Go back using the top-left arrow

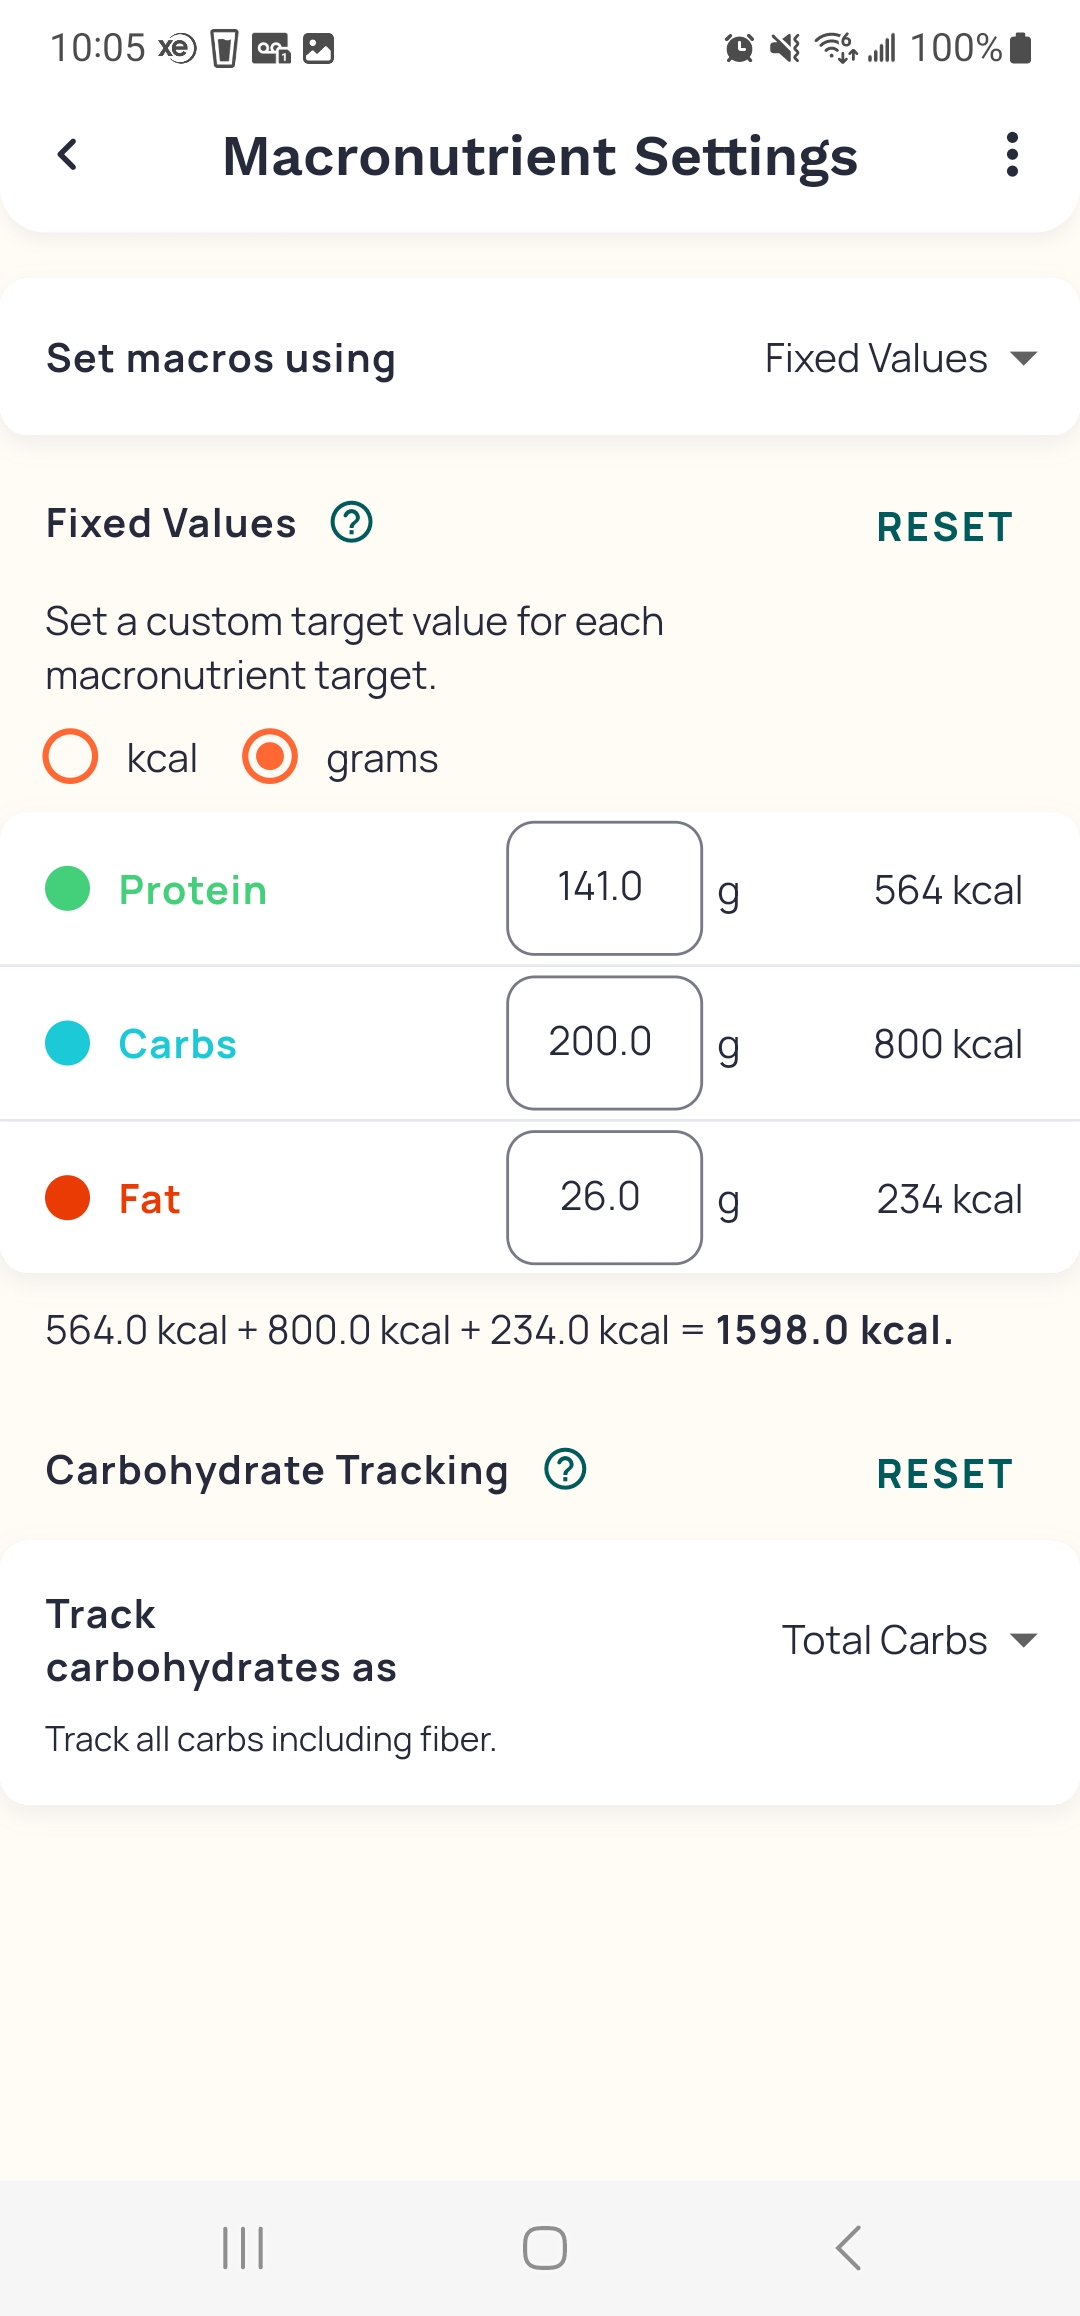pyautogui.click(x=67, y=155)
